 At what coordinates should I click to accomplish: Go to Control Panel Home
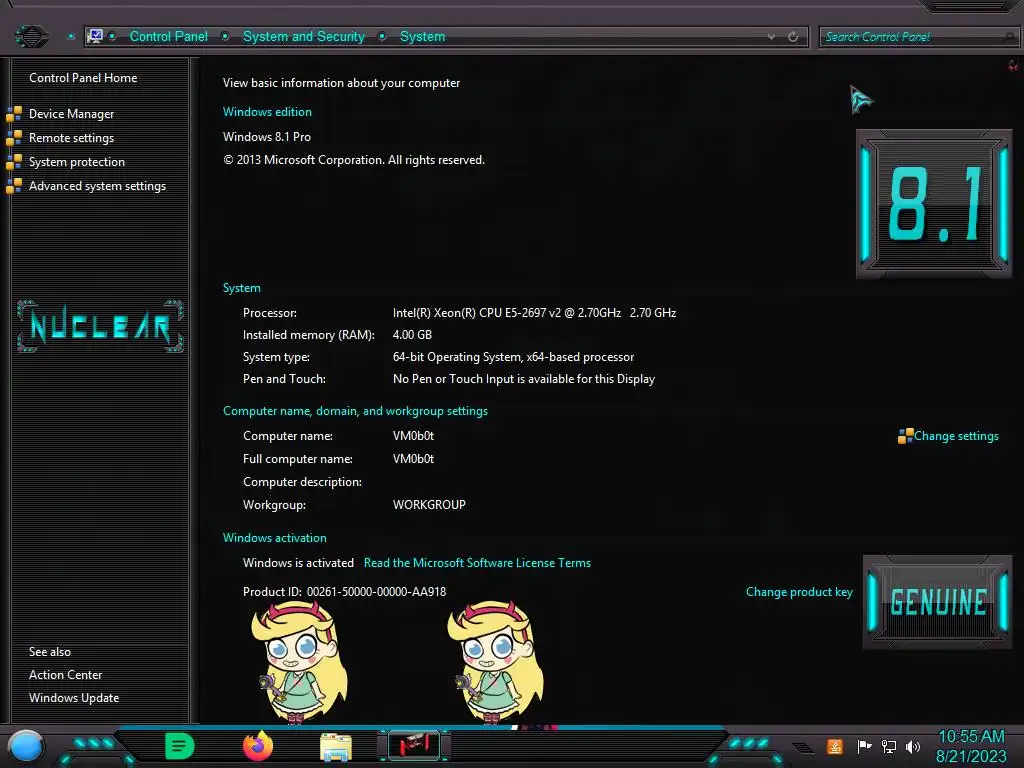click(83, 78)
